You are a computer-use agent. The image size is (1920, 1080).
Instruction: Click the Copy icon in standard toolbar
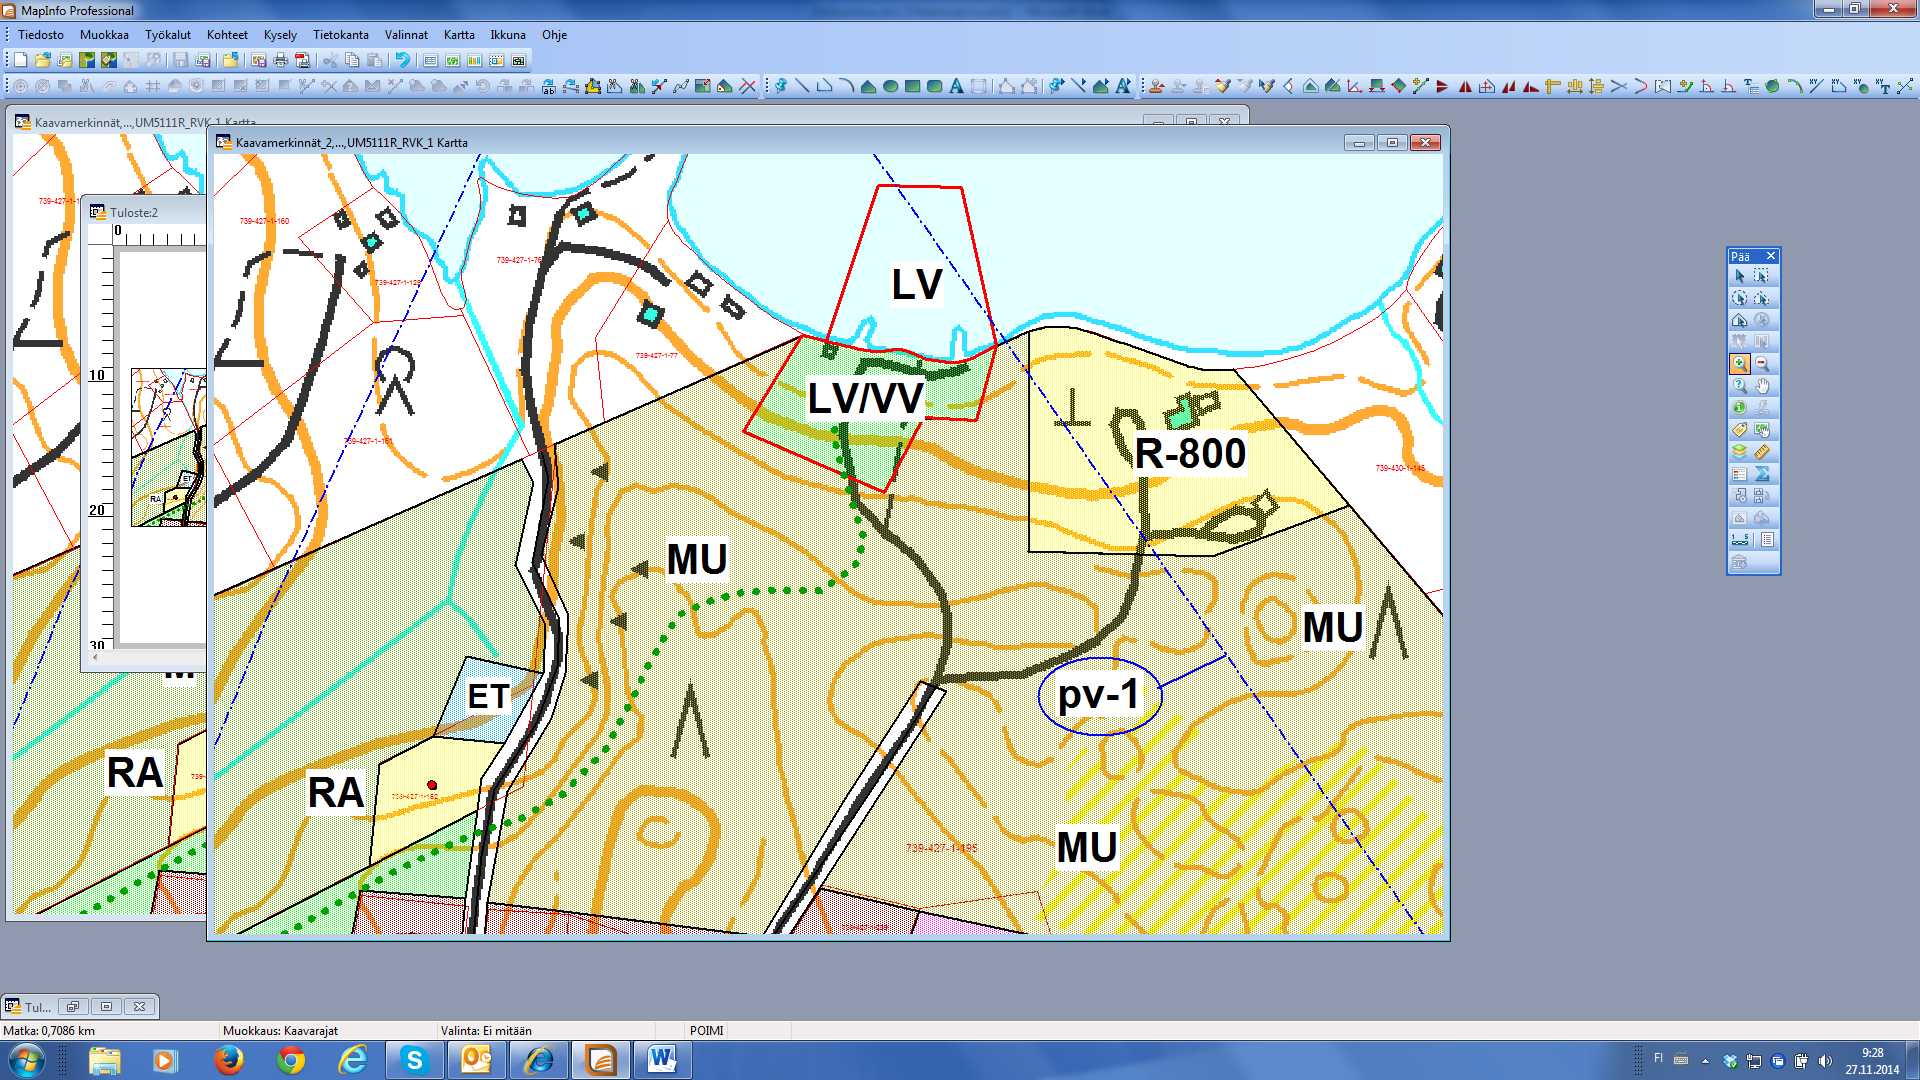point(352,60)
